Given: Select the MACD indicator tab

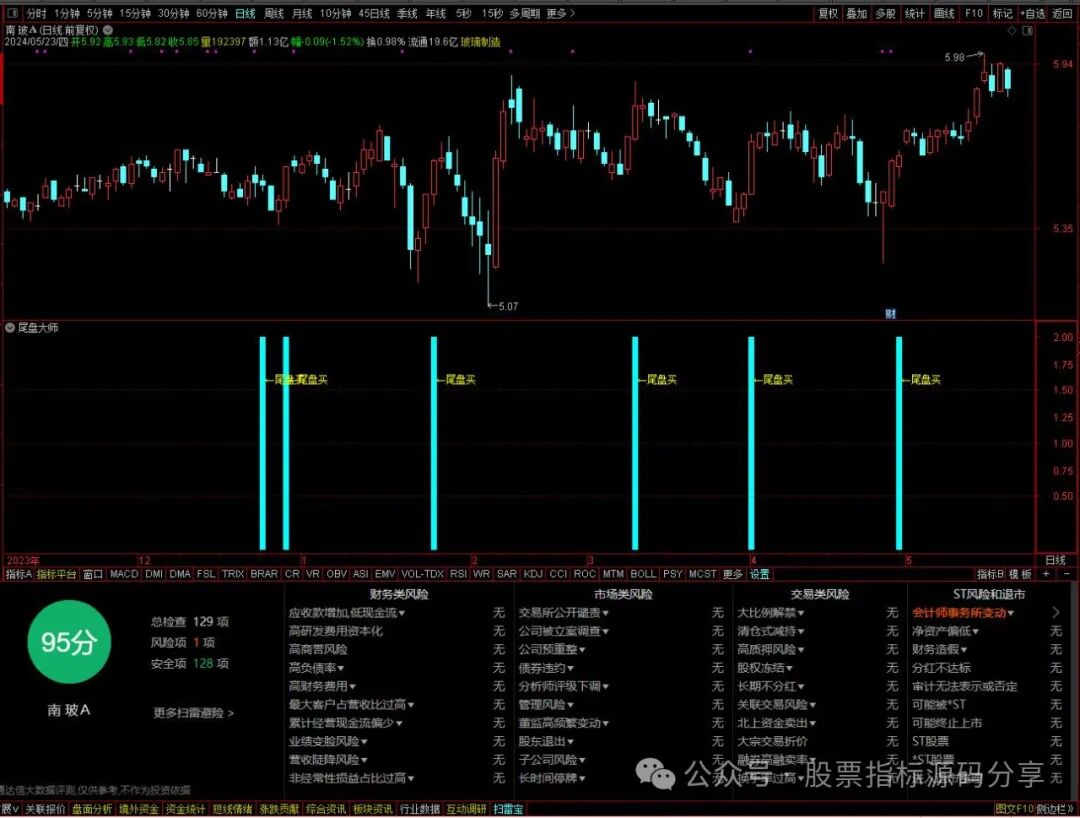Looking at the screenshot, I should (124, 574).
